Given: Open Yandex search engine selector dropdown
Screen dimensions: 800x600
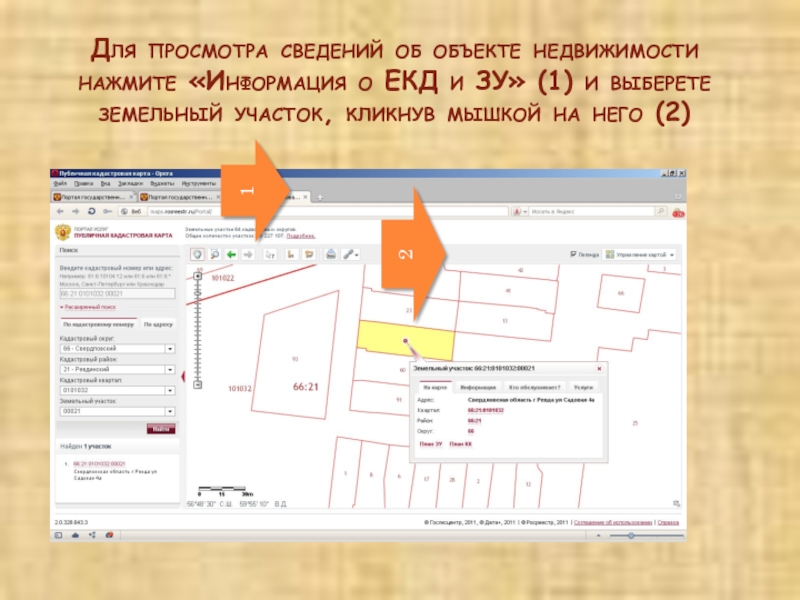Looking at the screenshot, I should pos(520,211).
